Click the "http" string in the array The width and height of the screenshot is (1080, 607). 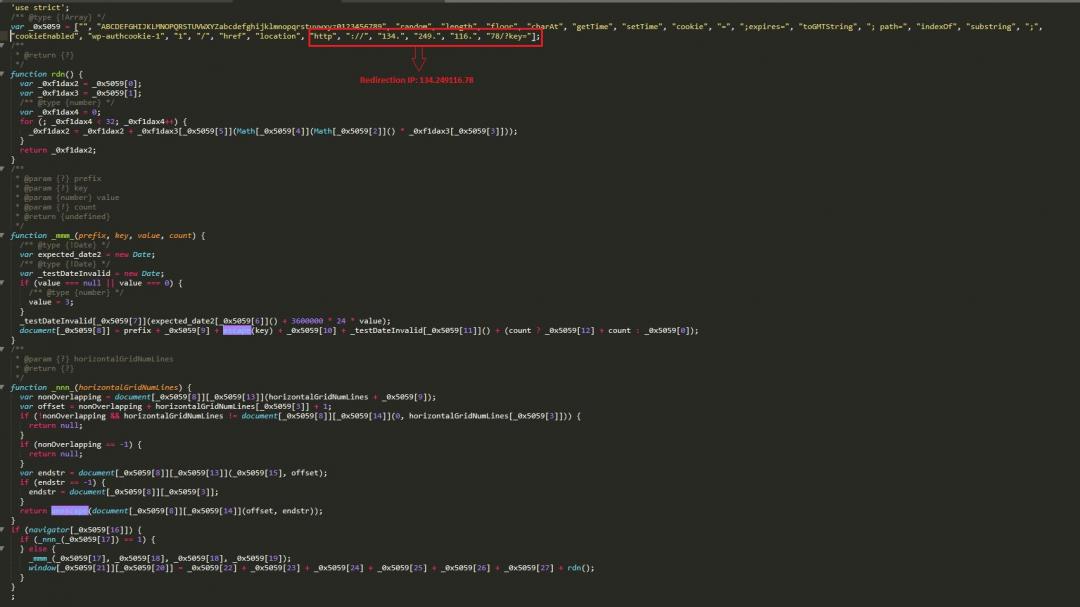coord(323,36)
